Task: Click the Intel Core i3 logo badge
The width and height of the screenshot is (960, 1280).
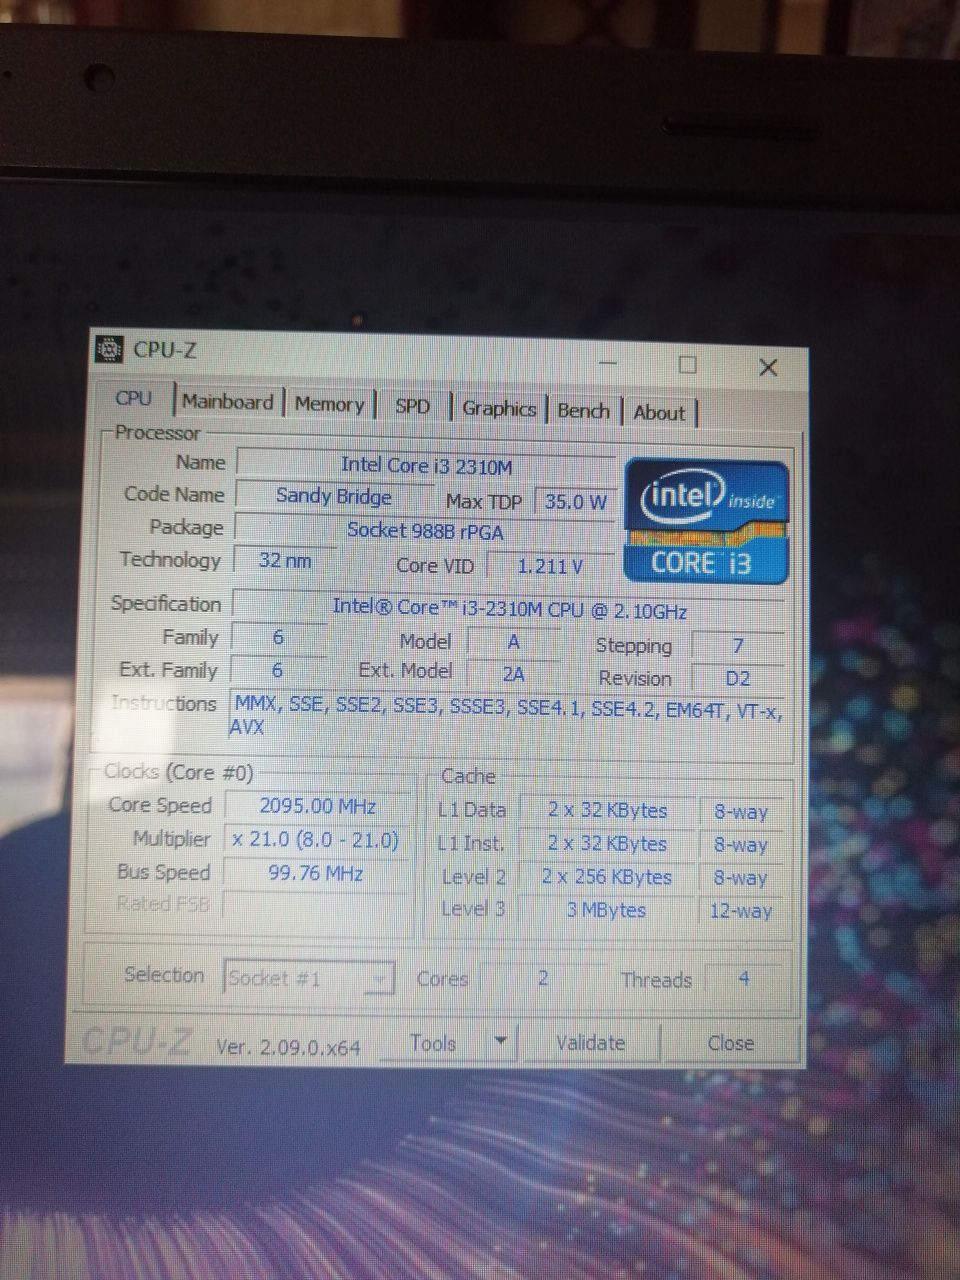Action: point(706,520)
